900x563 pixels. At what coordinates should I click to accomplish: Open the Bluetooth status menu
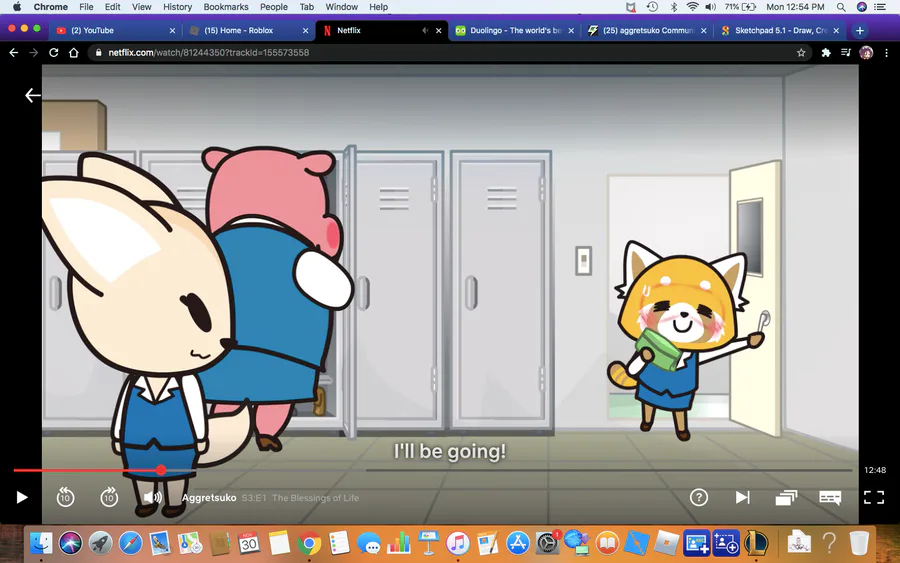tap(674, 7)
